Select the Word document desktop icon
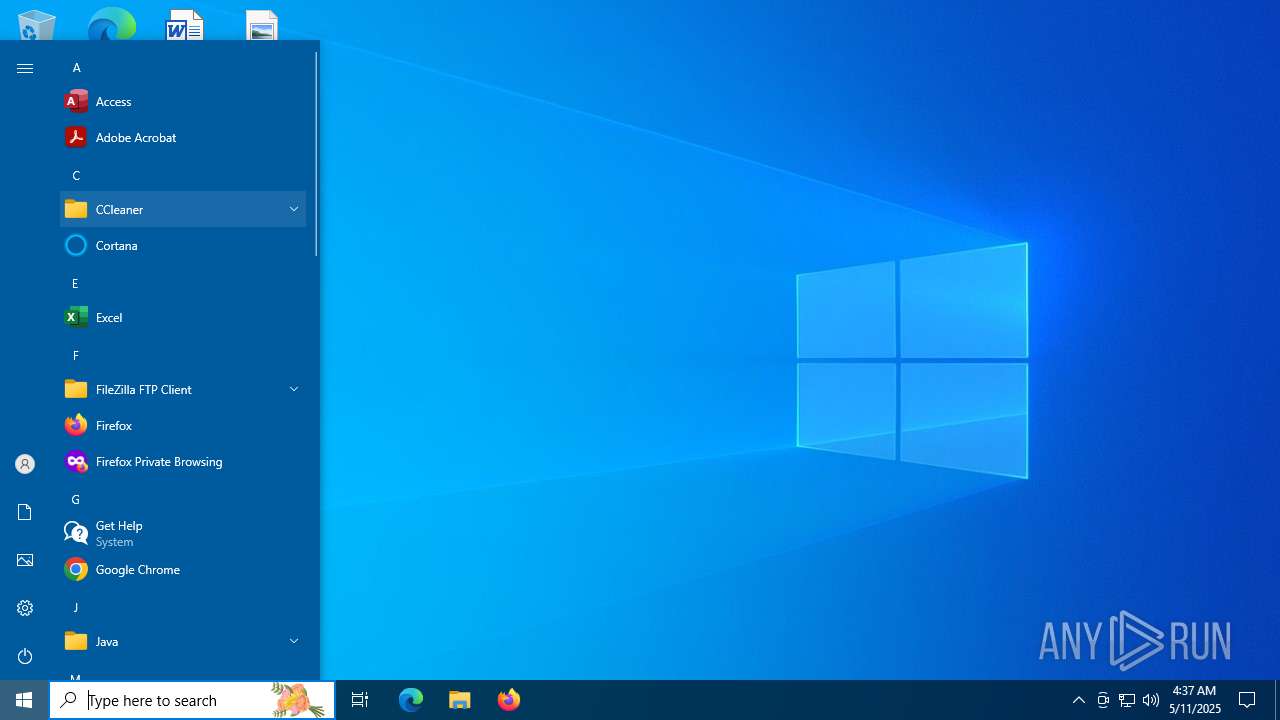1280x720 pixels. [x=185, y=24]
